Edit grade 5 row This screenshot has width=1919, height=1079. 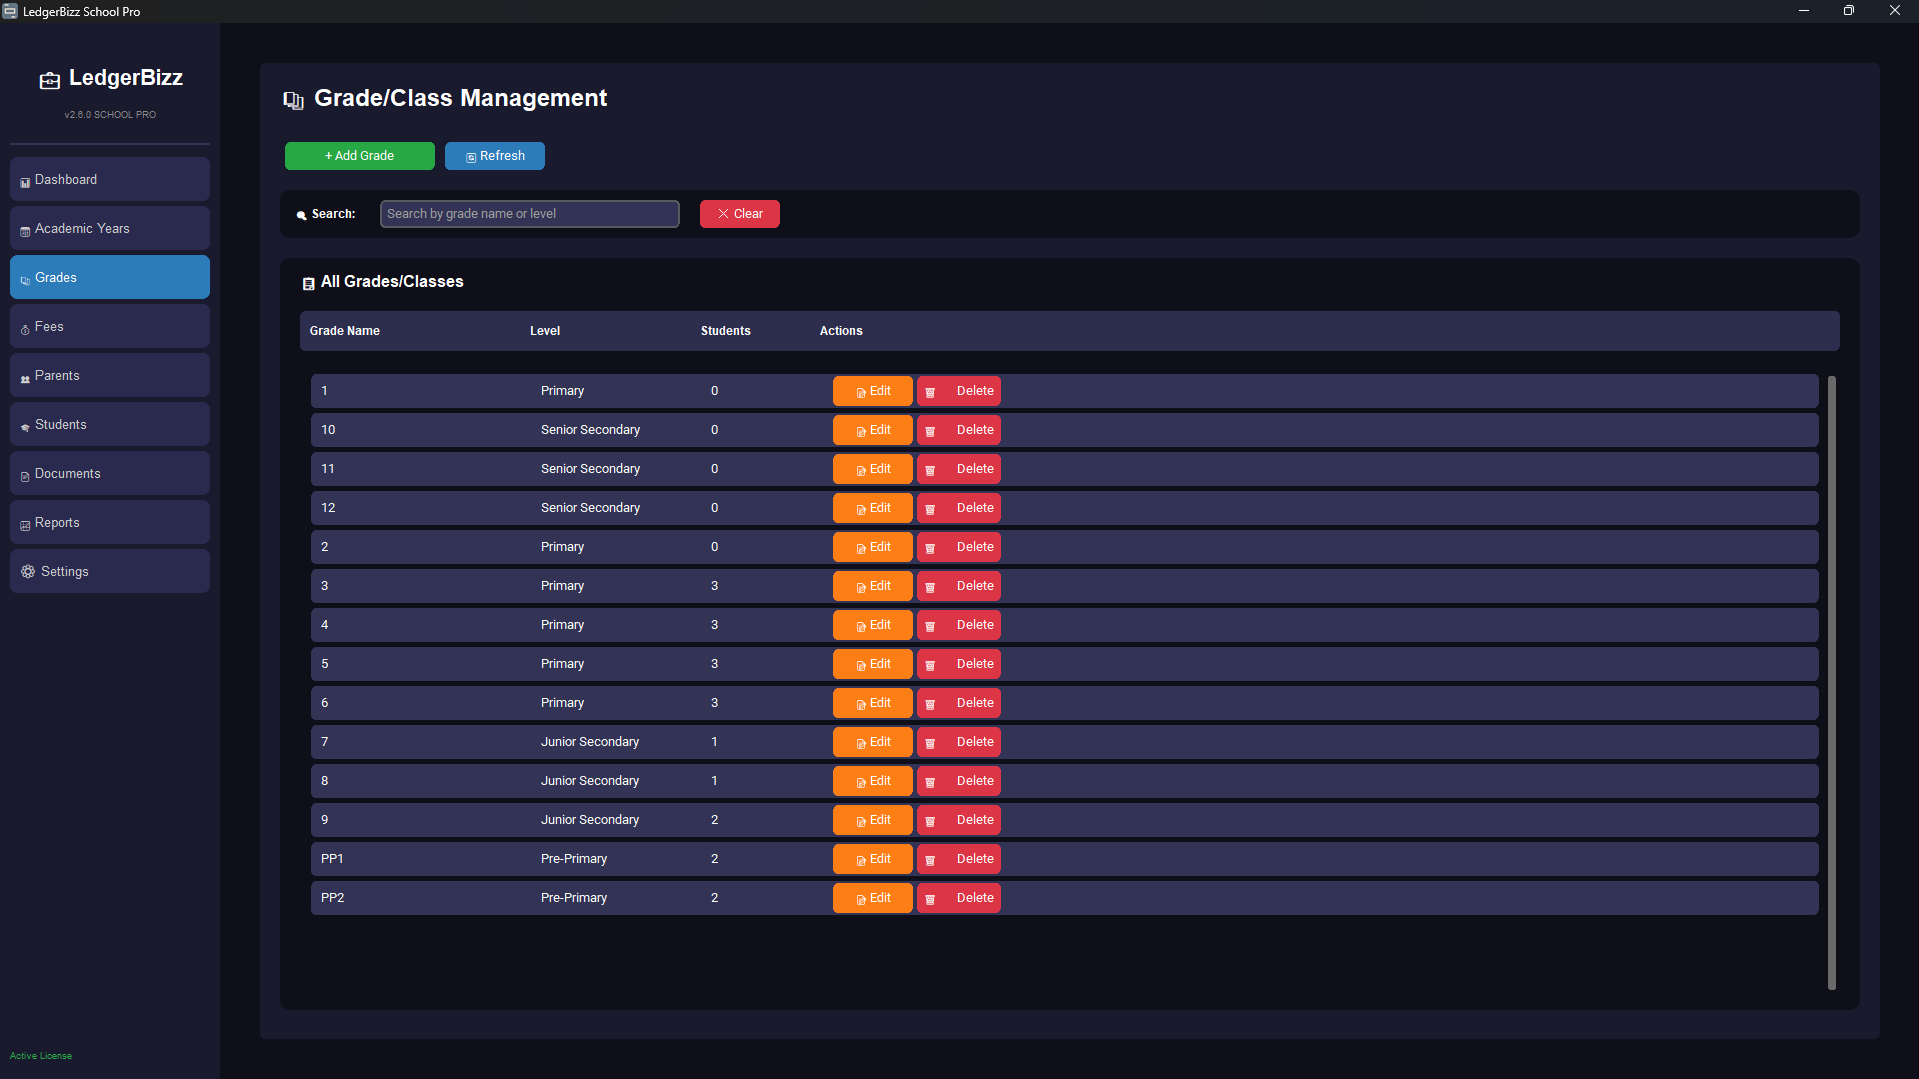tap(873, 664)
